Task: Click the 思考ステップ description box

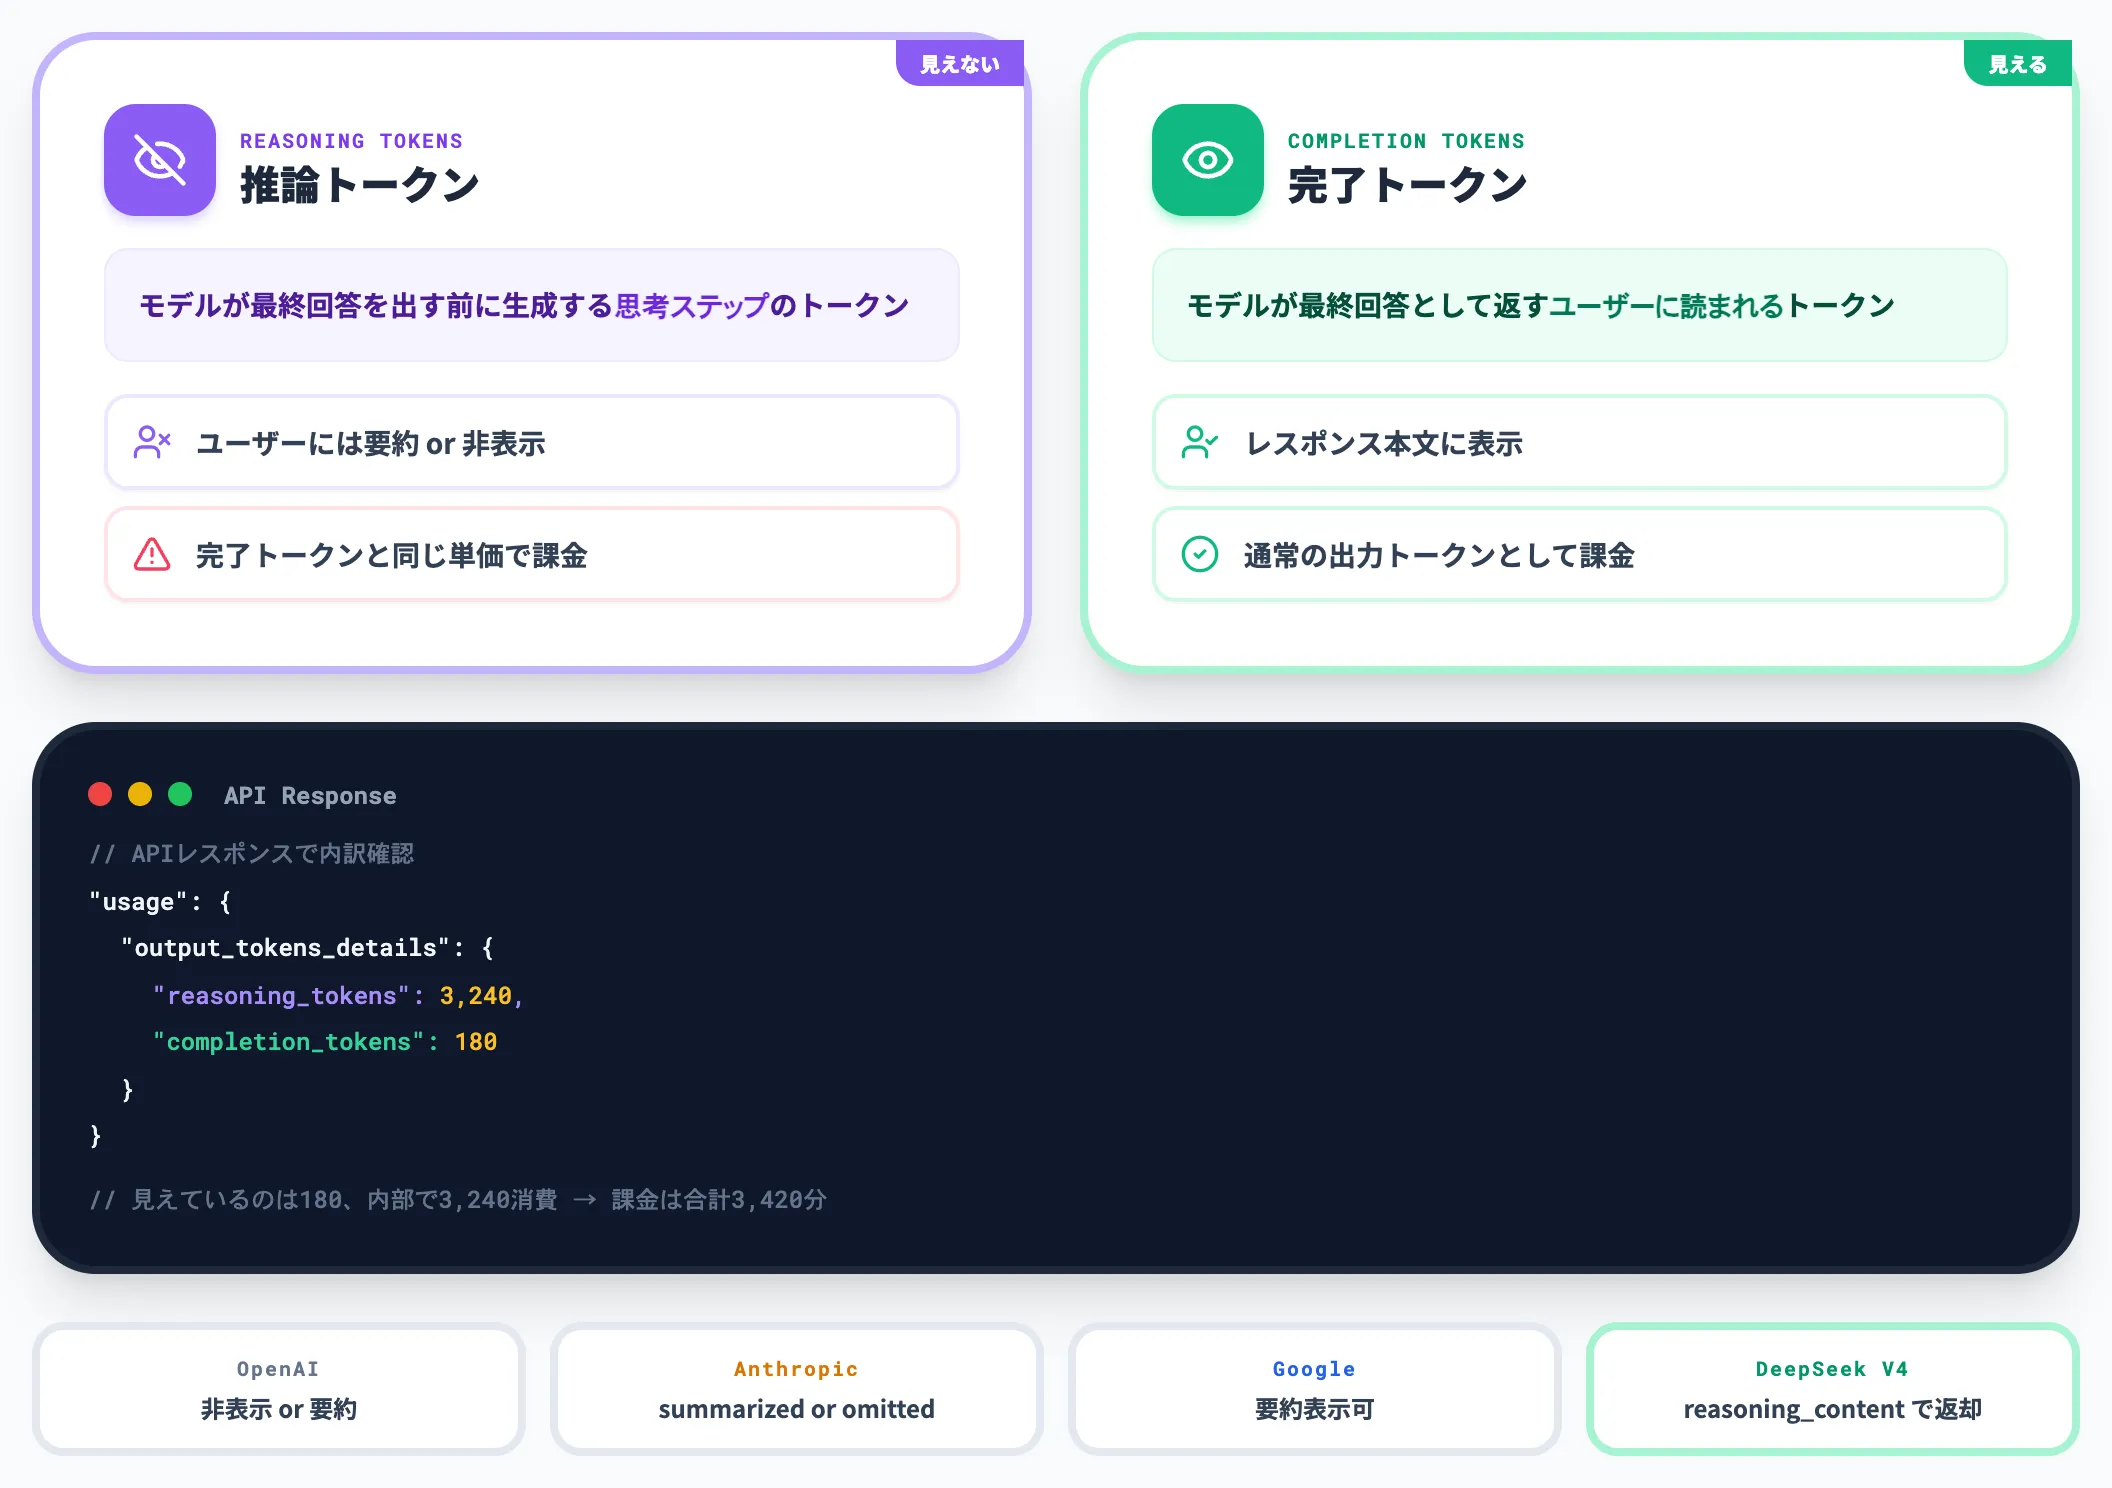Action: click(x=532, y=305)
